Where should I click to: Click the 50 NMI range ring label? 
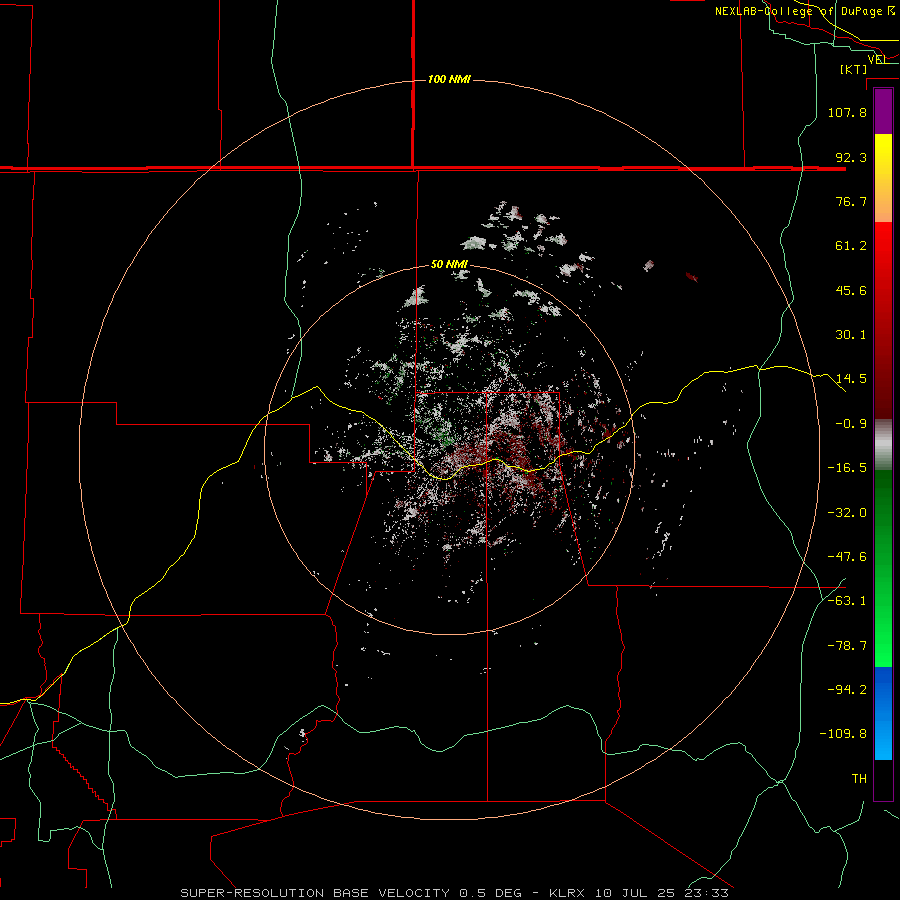[x=449, y=264]
